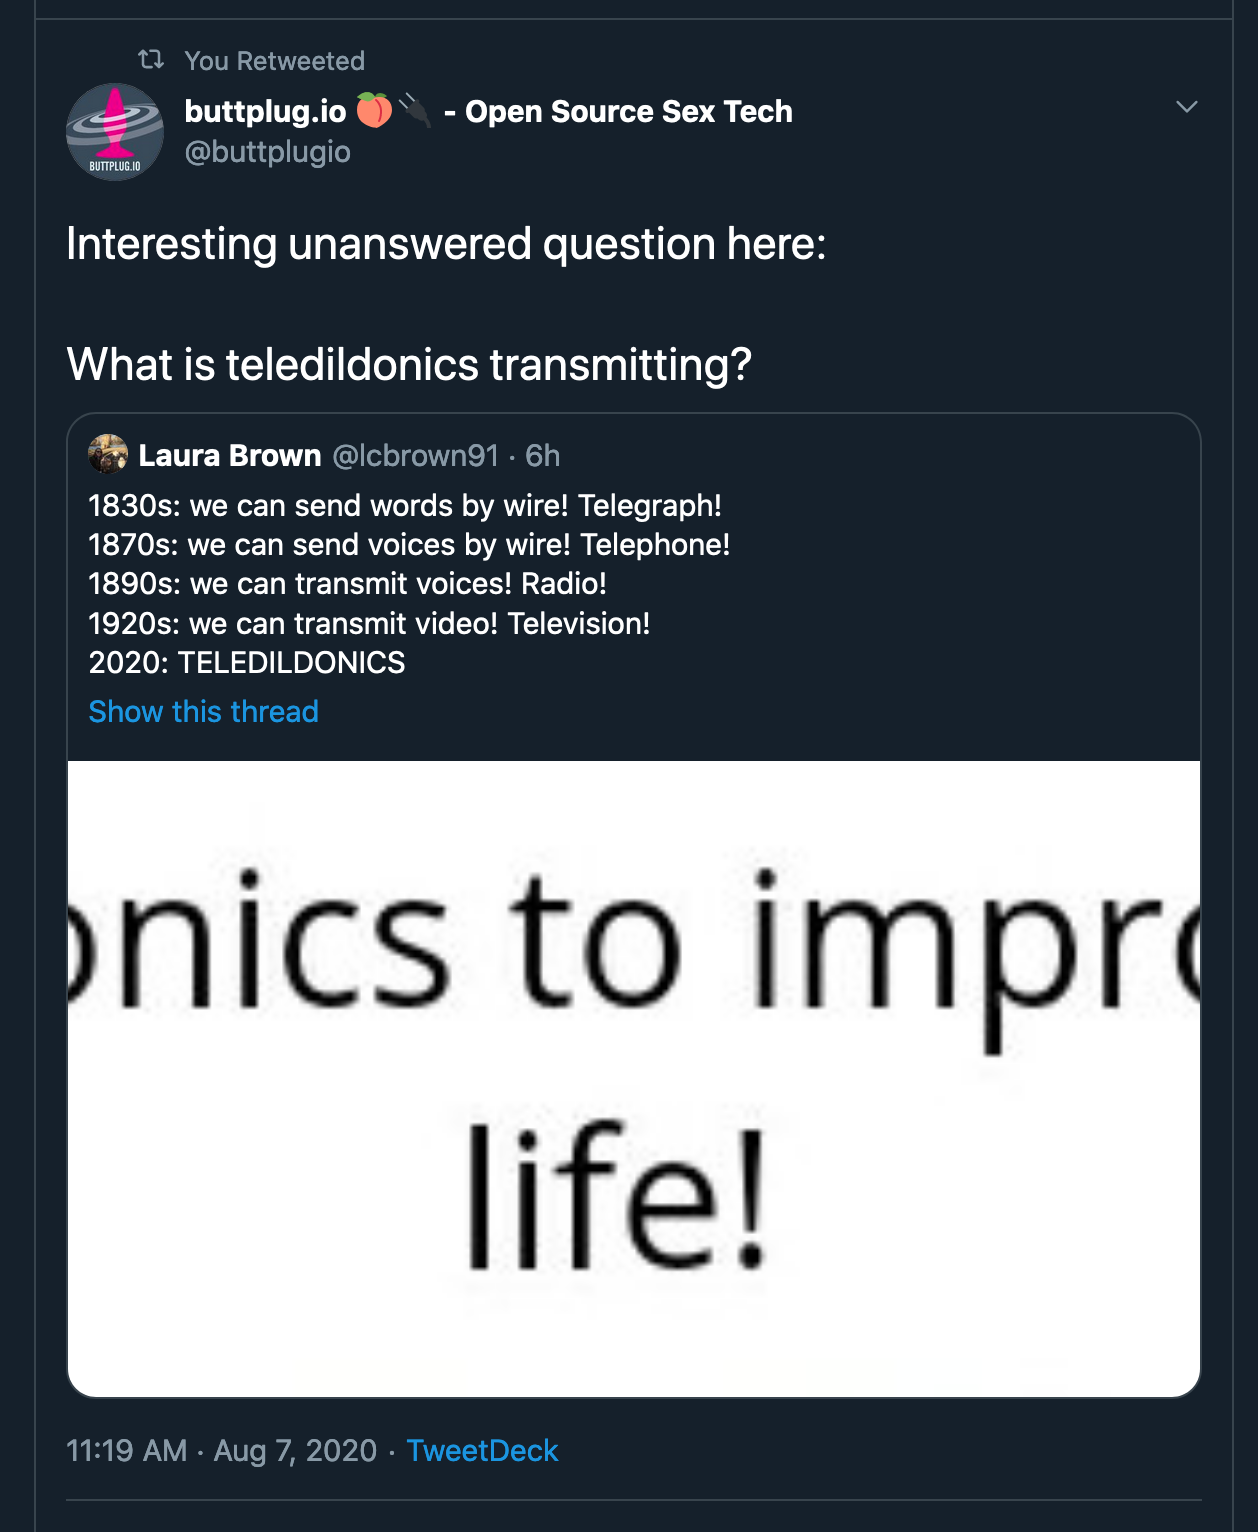Viewport: 1258px width, 1532px height.
Task: Open the "You Retweeted" label
Action: click(x=275, y=61)
